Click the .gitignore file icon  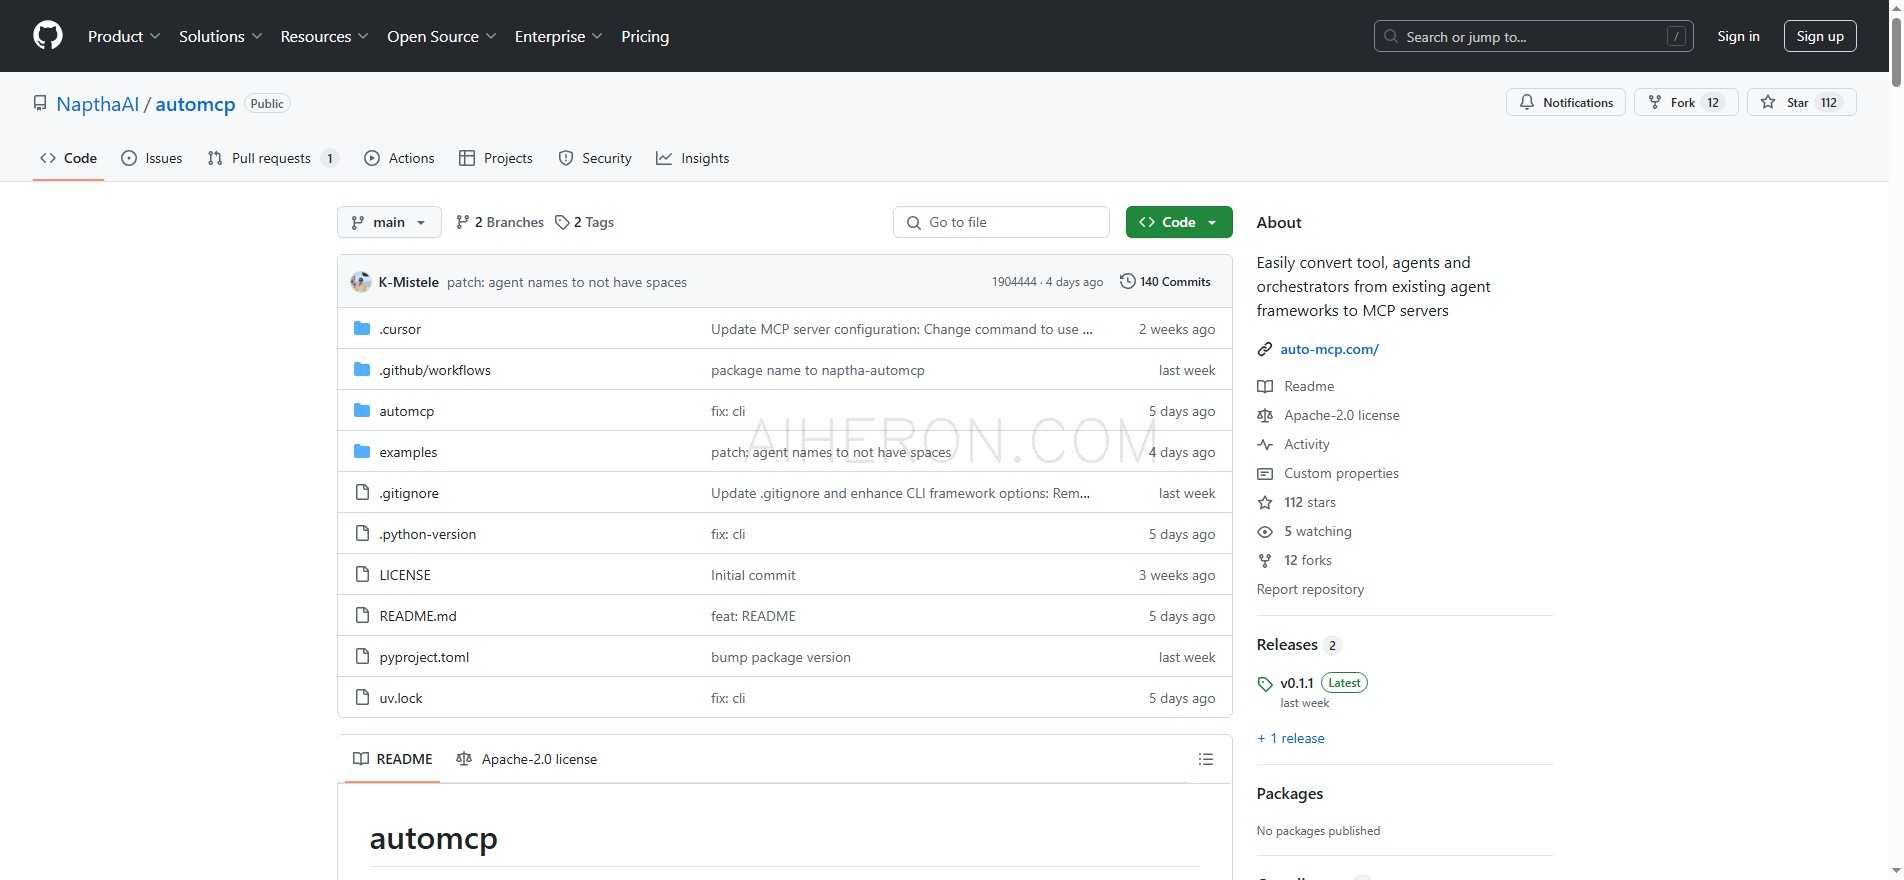(362, 493)
